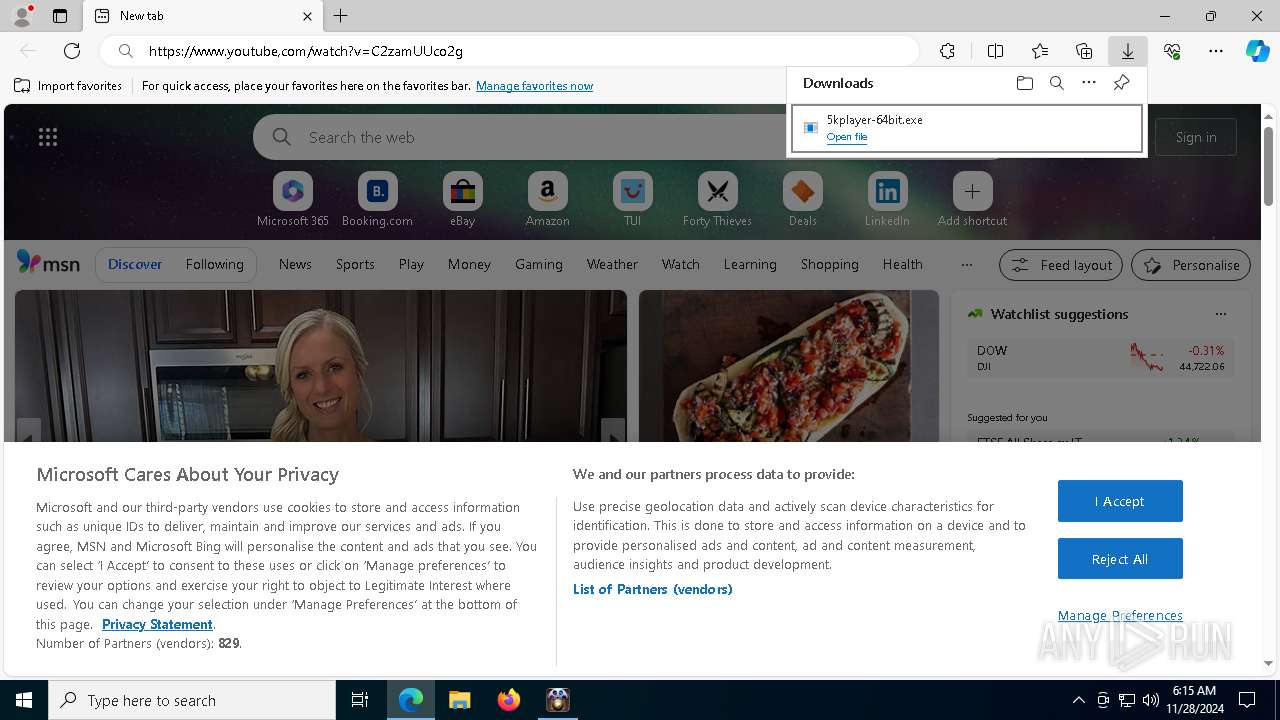This screenshot has height=720, width=1280.
Task: Open File Explorer from the taskbar
Action: [459, 700]
